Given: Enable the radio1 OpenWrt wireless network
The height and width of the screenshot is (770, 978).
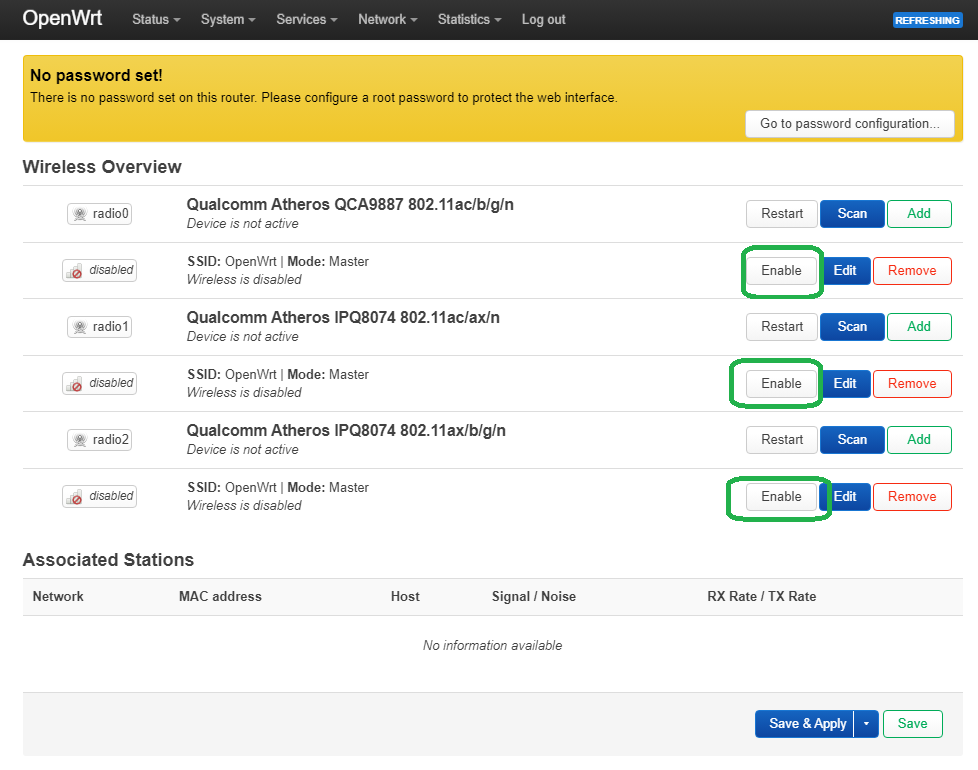Looking at the screenshot, I should coord(781,383).
